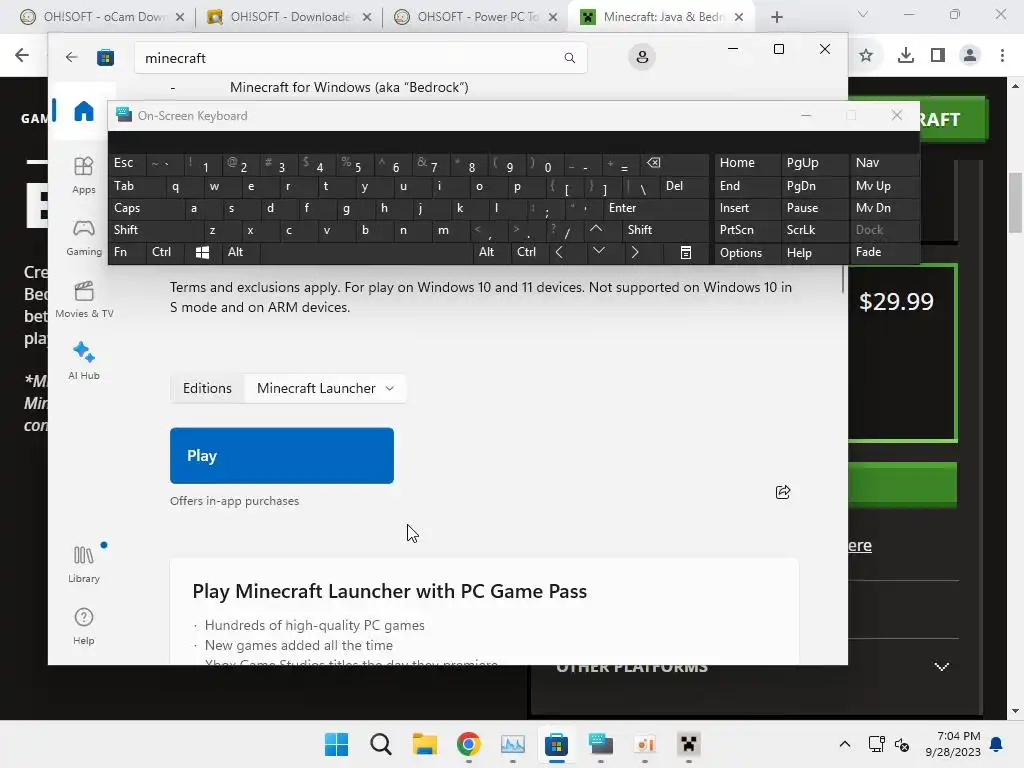Select Minecraft: Java & Bedrock tab
This screenshot has width=1024, height=768.
662,17
